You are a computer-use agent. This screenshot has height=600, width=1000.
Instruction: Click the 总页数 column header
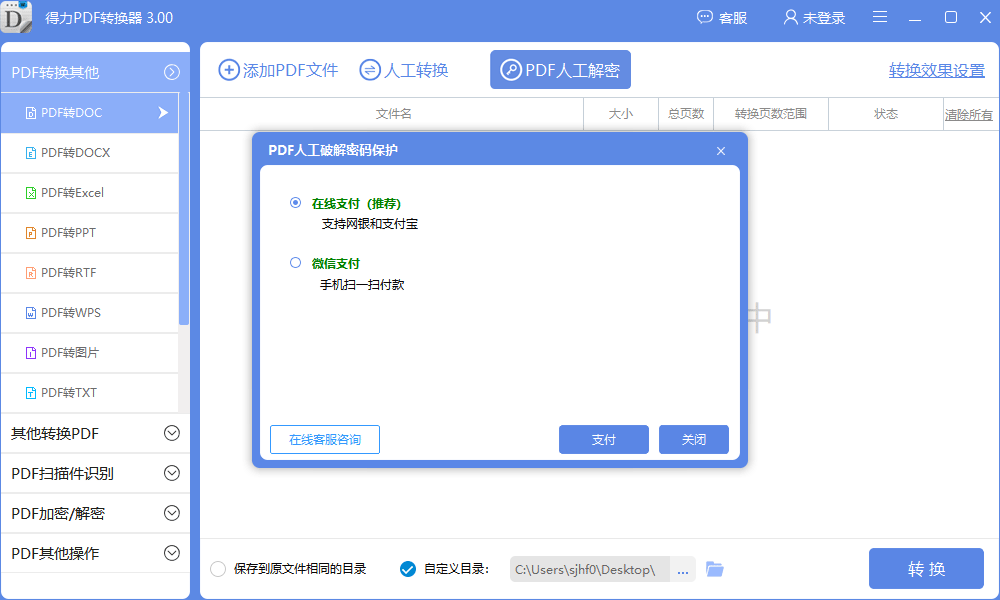[686, 114]
